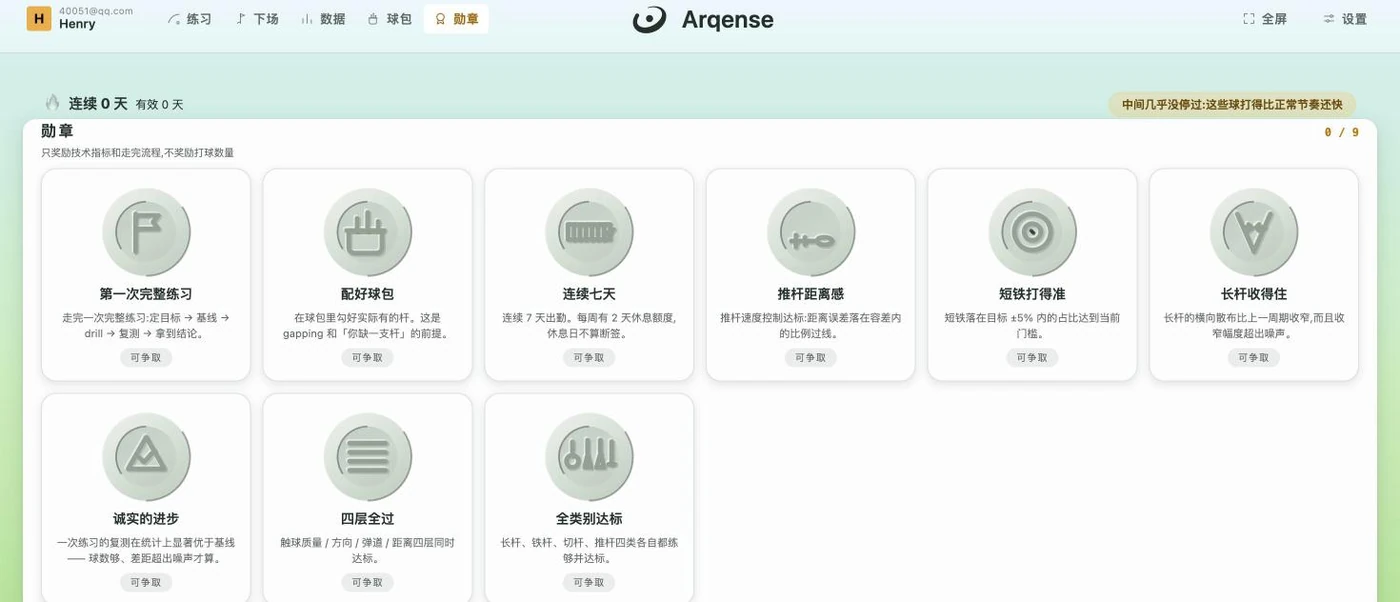The height and width of the screenshot is (602, 1400).
Task: Click description 推杆速度控制达标 text
Action: point(811,325)
